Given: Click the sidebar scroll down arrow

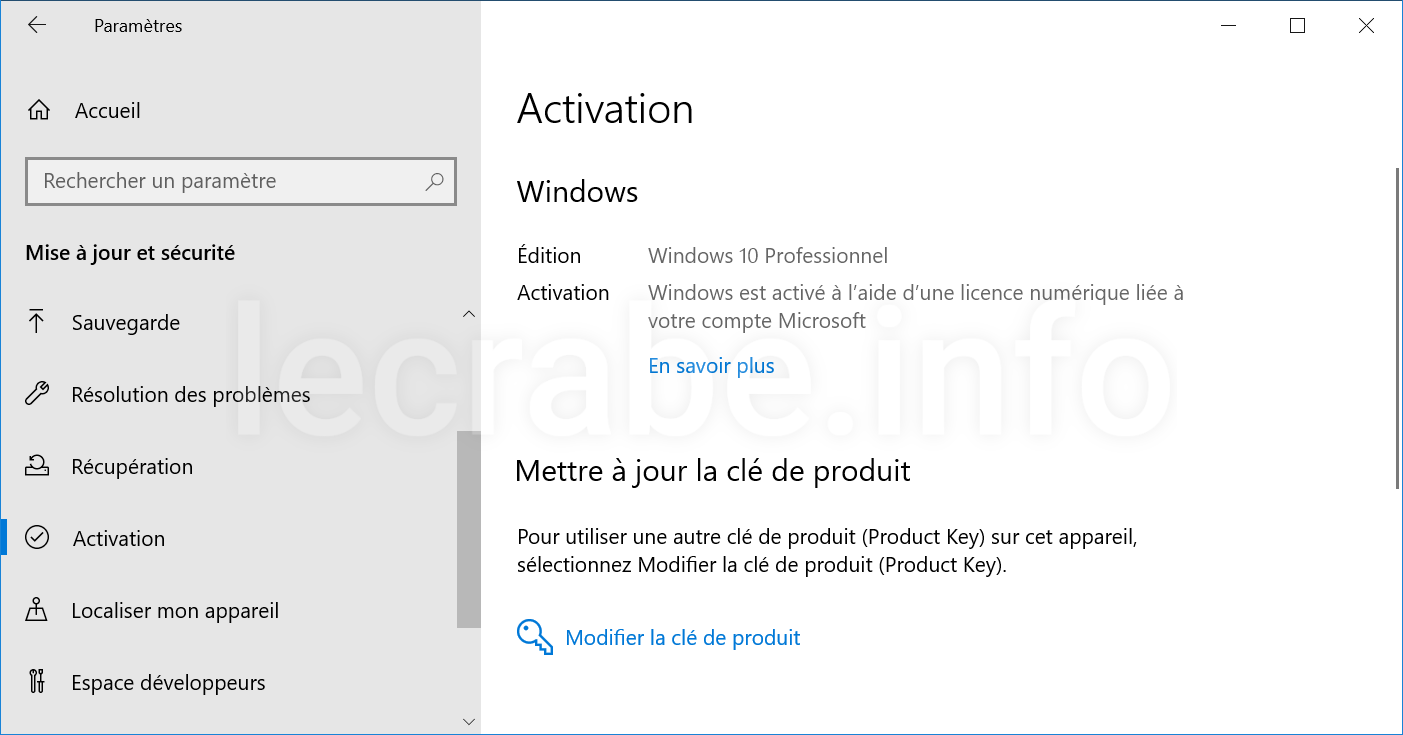Looking at the screenshot, I should (469, 720).
